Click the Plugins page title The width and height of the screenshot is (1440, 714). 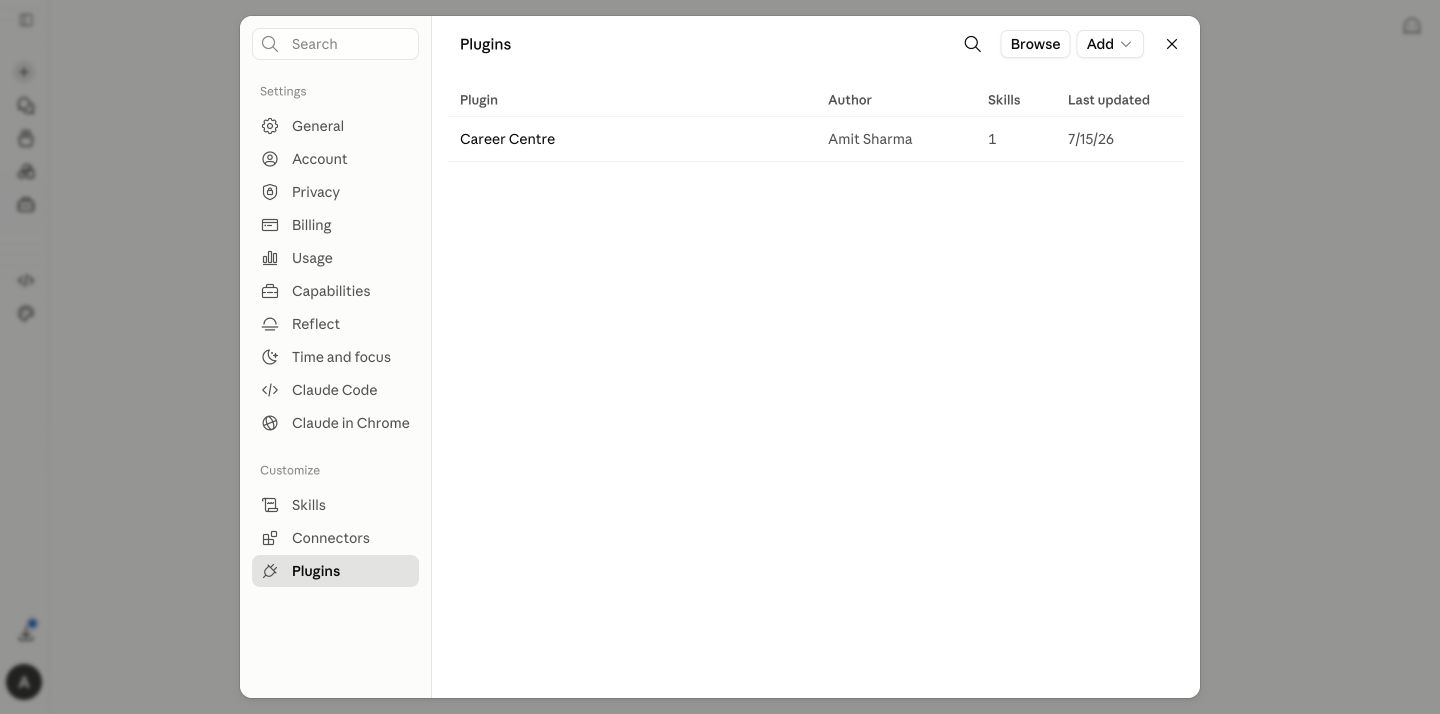(485, 44)
